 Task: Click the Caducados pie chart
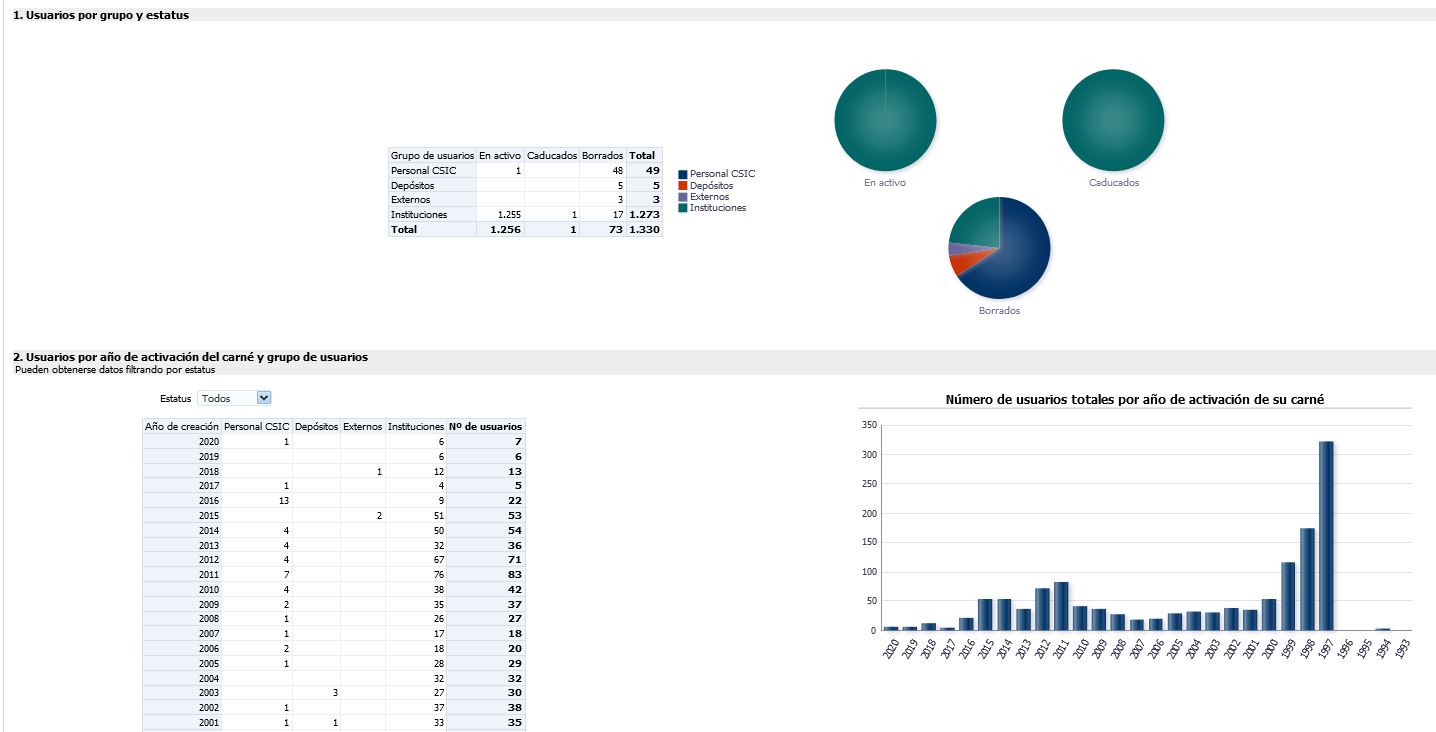pos(1113,120)
